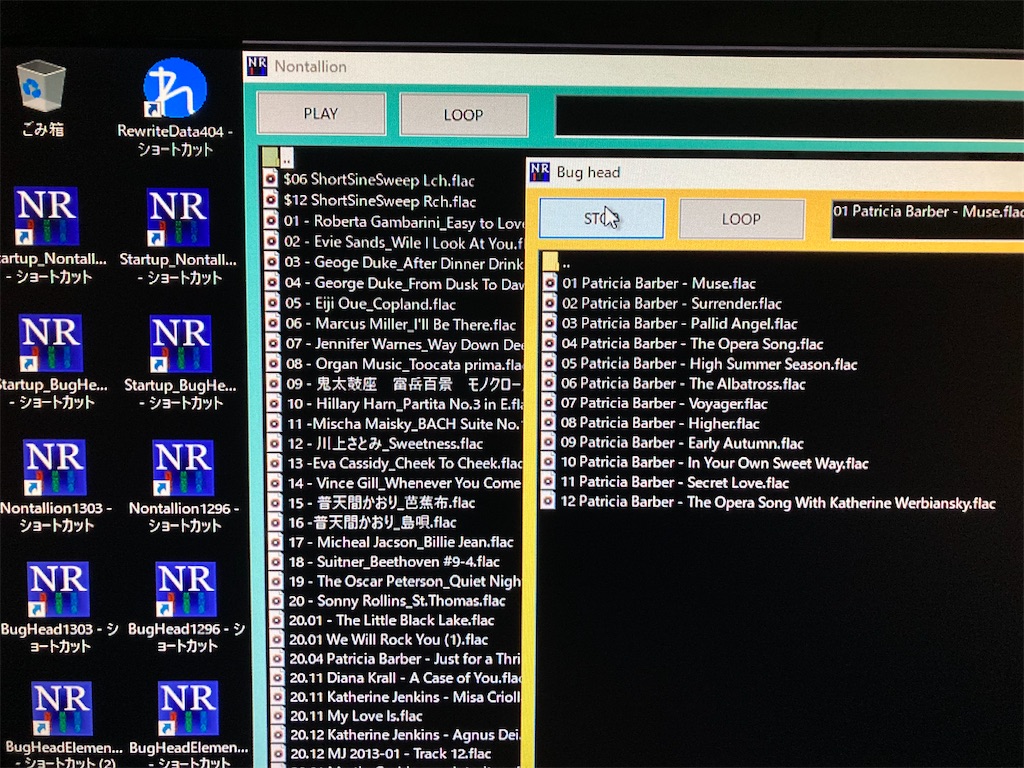Viewport: 1024px width, 768px height.
Task: Select 07 Patricia Barber - Voyager.flac
Action: click(x=664, y=404)
